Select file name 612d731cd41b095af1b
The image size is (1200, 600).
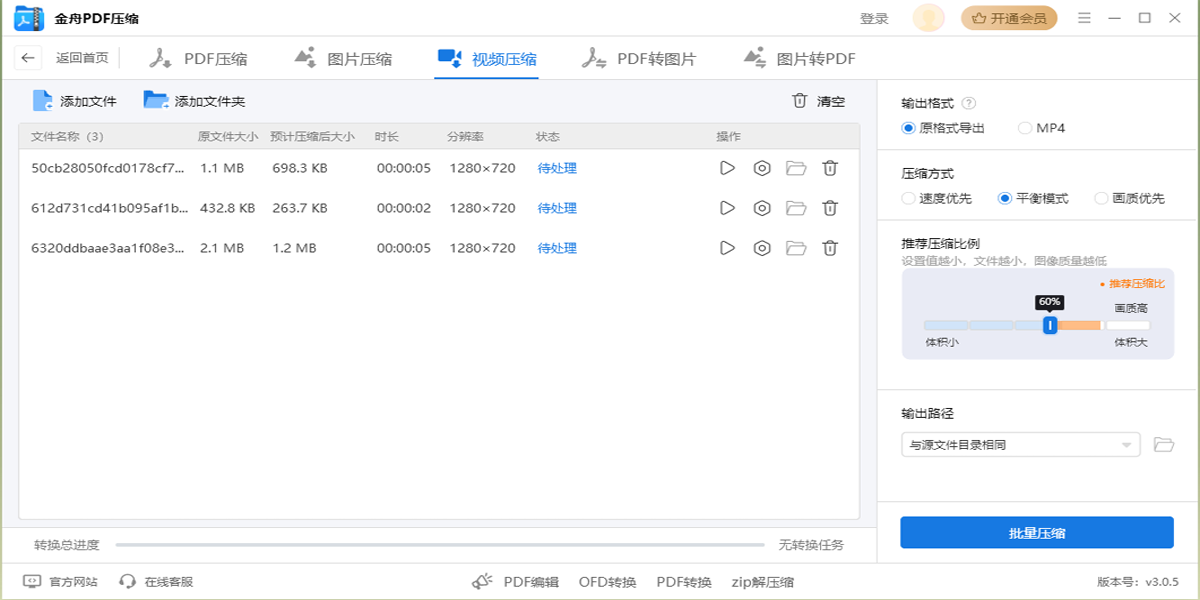pos(109,208)
